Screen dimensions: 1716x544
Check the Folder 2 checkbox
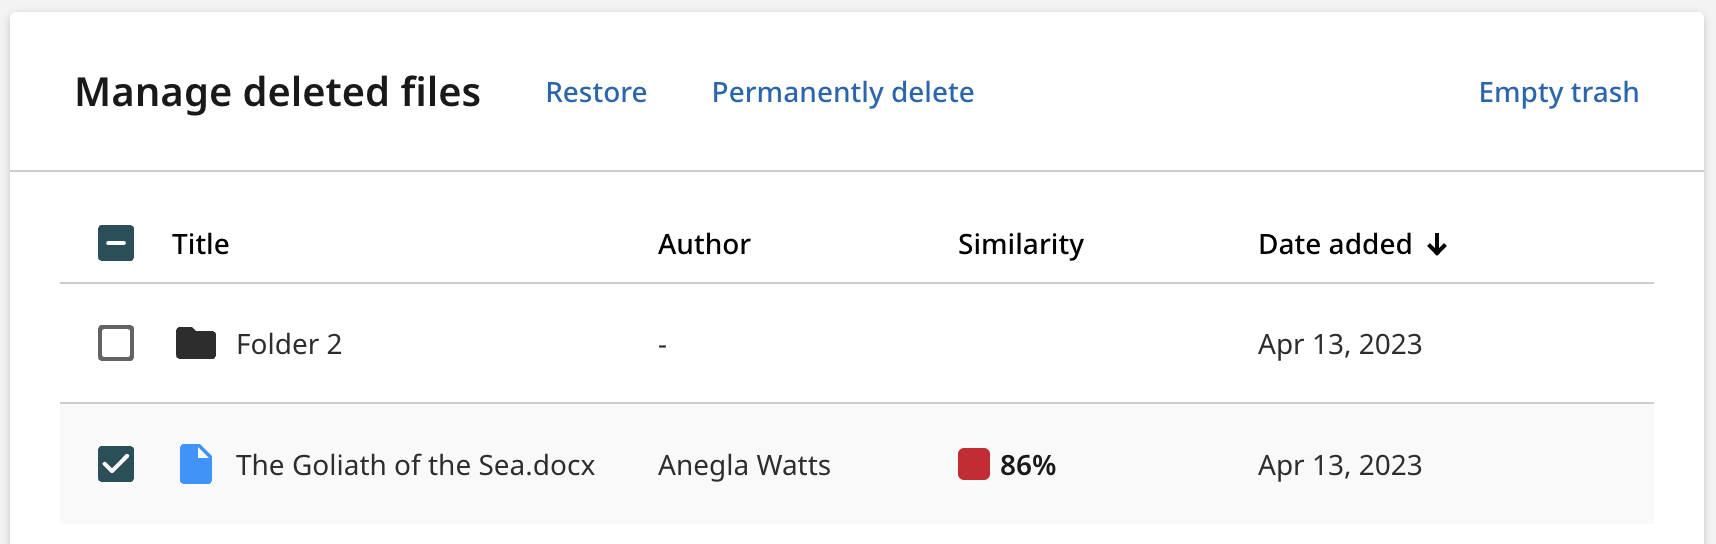click(116, 343)
